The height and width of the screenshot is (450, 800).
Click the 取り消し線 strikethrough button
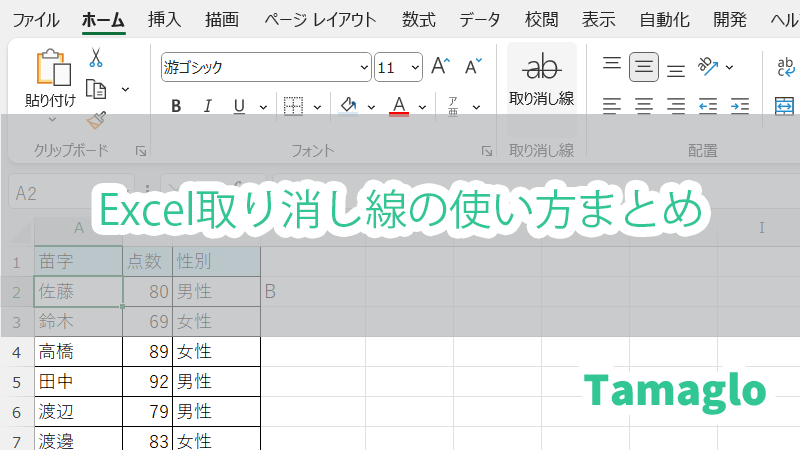pyautogui.click(x=541, y=78)
